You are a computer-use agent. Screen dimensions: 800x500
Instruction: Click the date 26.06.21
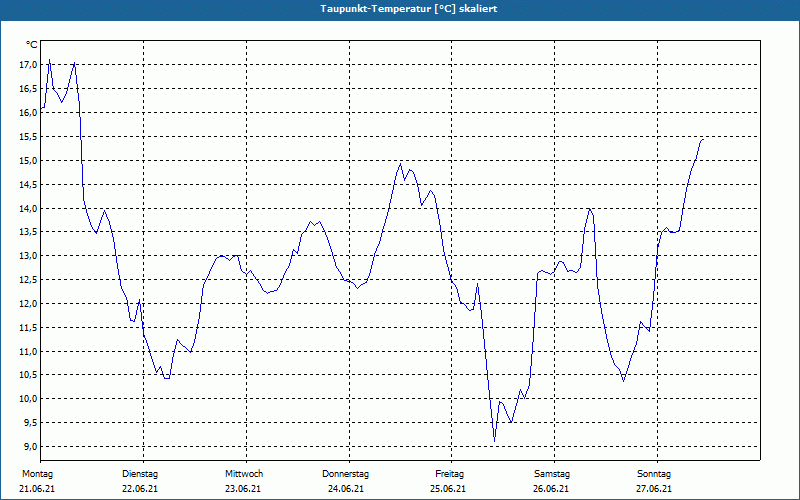[551, 489]
